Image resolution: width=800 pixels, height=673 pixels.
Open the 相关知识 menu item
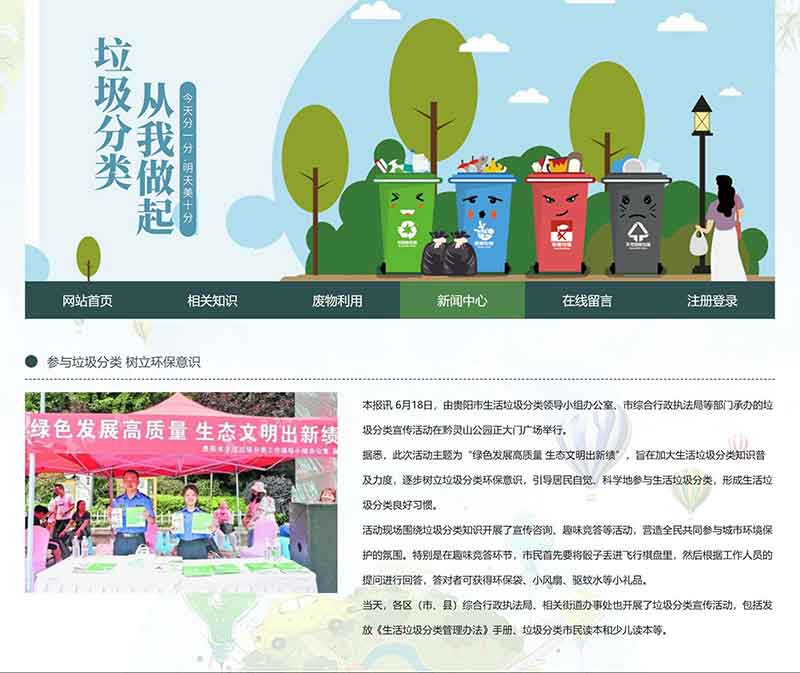pos(212,300)
